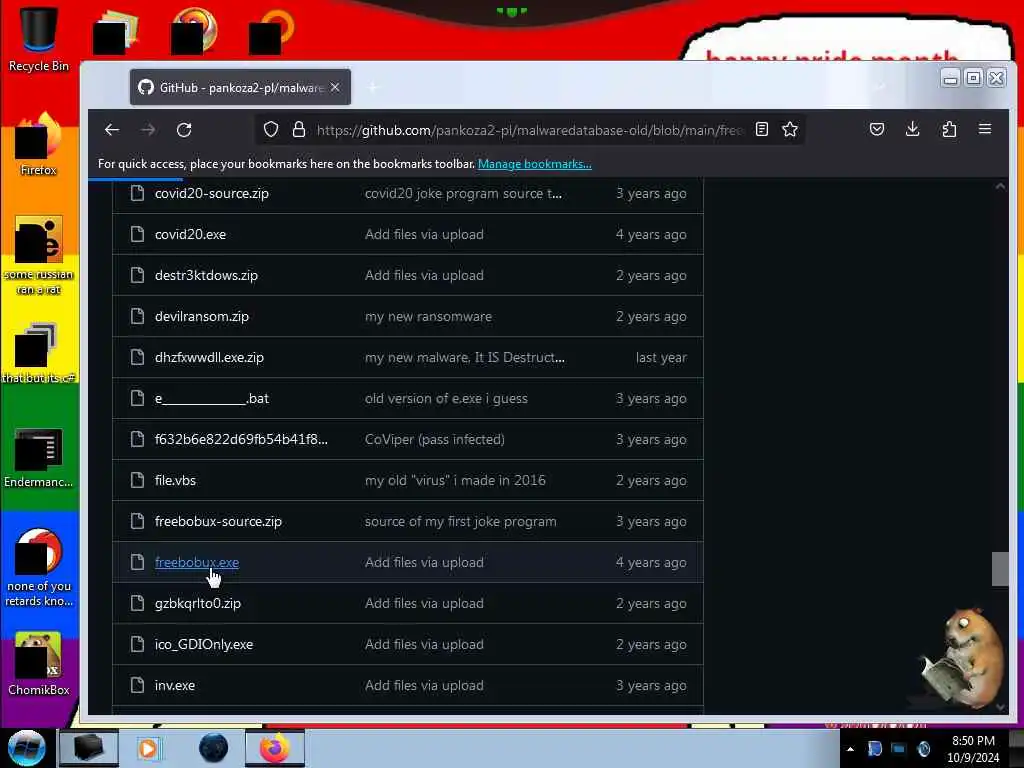1024x768 pixels.
Task: Click the address bar URL field
Action: point(529,130)
